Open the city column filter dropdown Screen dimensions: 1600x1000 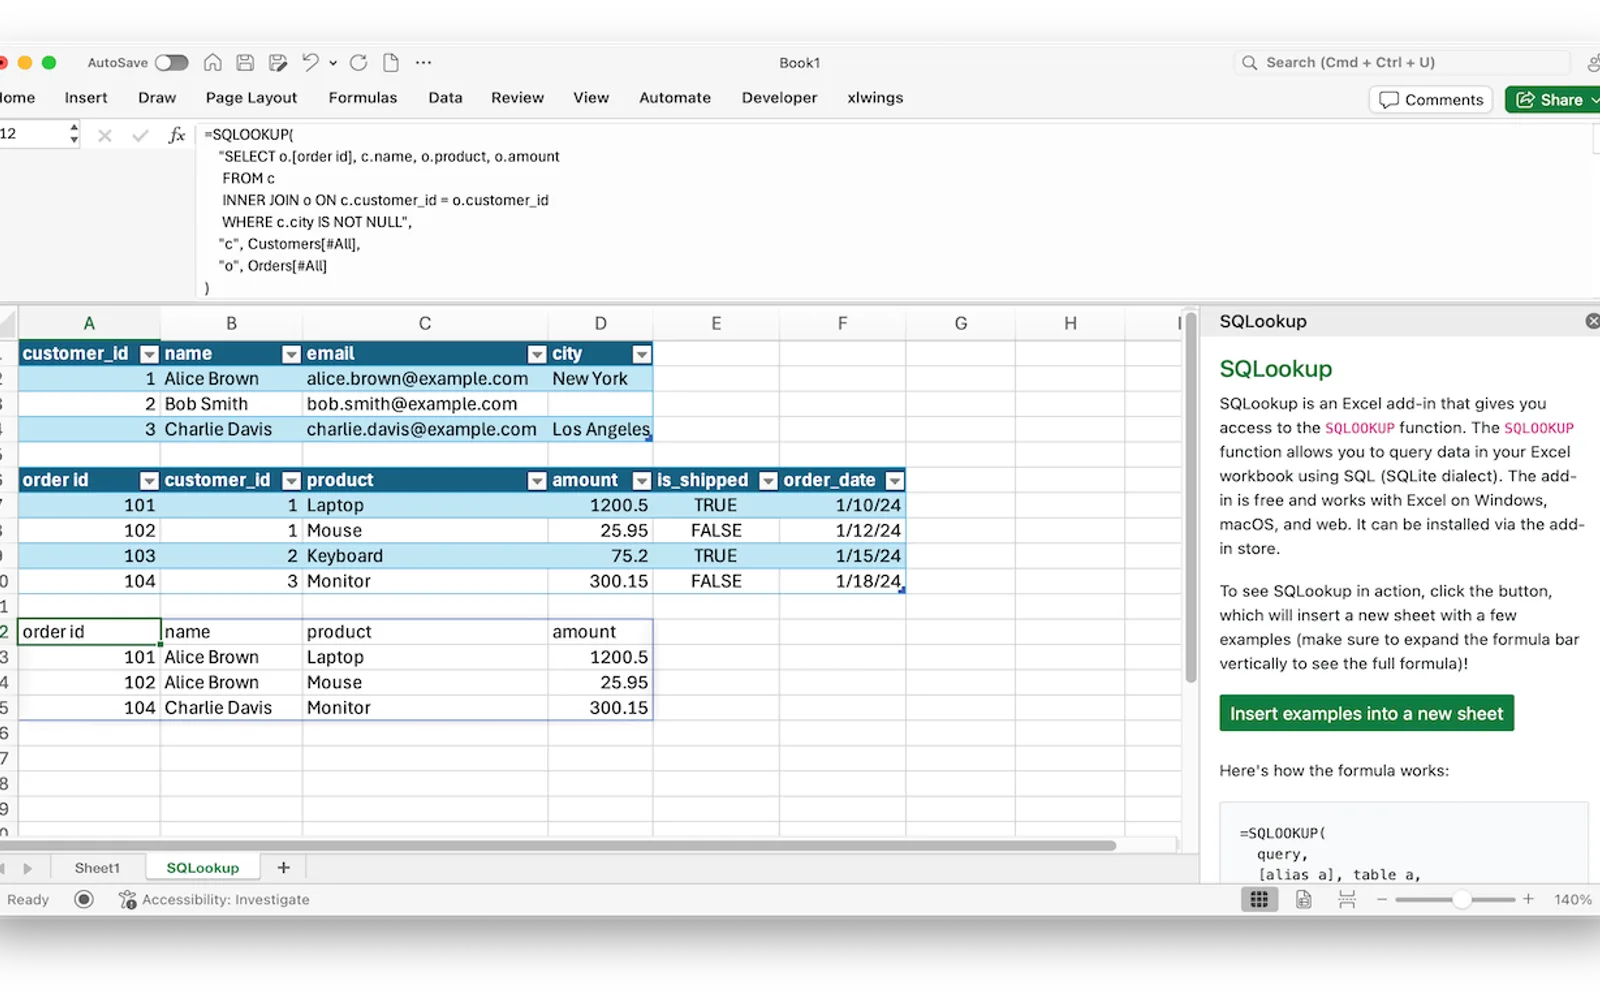642,354
